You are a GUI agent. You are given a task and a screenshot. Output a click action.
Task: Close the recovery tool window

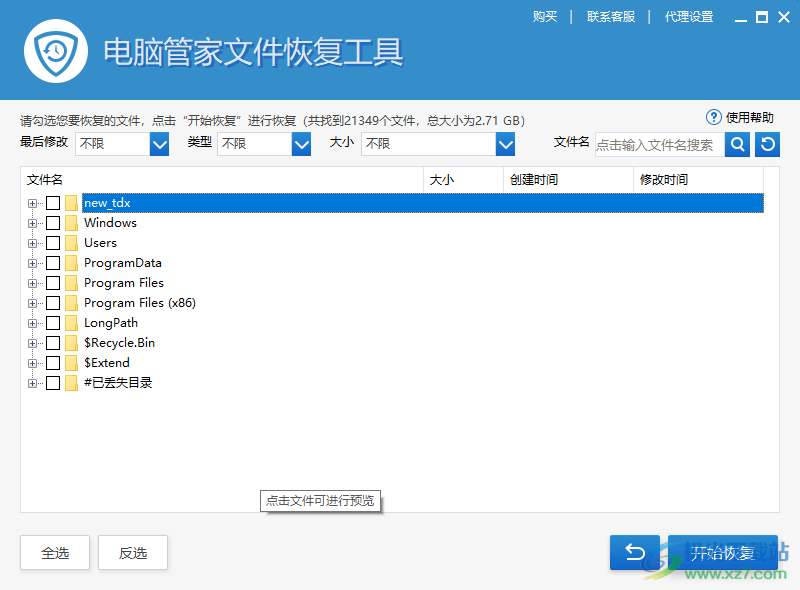click(x=784, y=17)
